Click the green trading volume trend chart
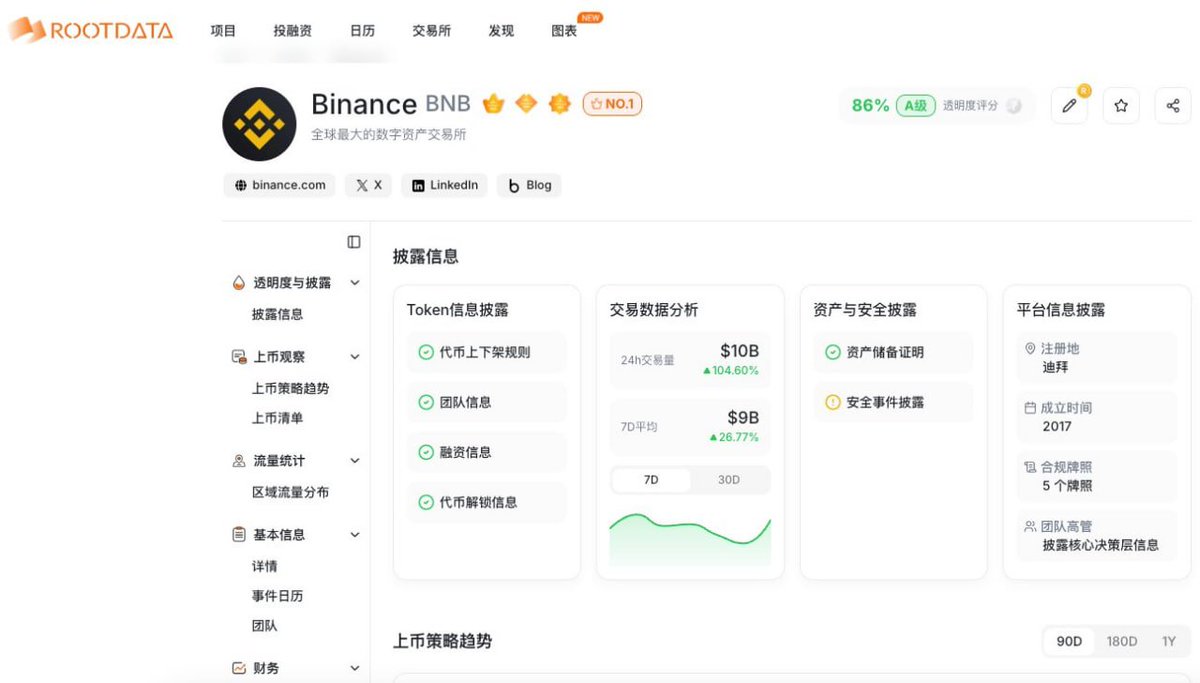The image size is (1200, 683). 690,539
